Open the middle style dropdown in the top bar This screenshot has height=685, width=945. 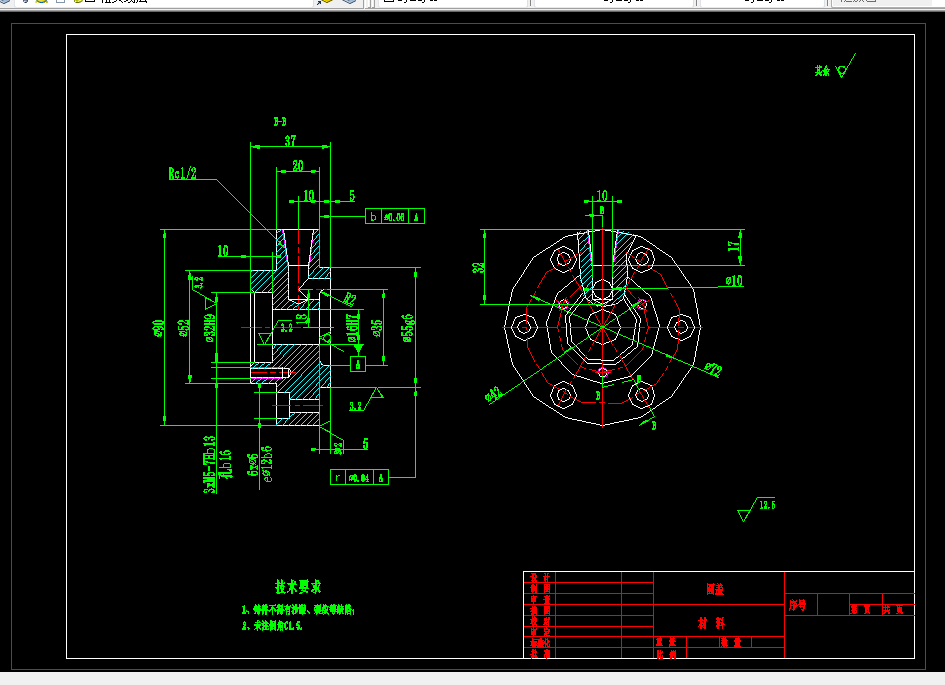[620, 4]
